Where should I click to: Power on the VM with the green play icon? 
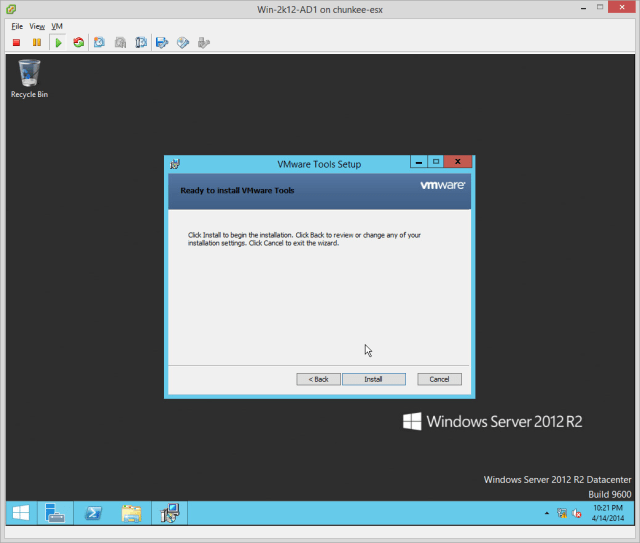pyautogui.click(x=58, y=42)
